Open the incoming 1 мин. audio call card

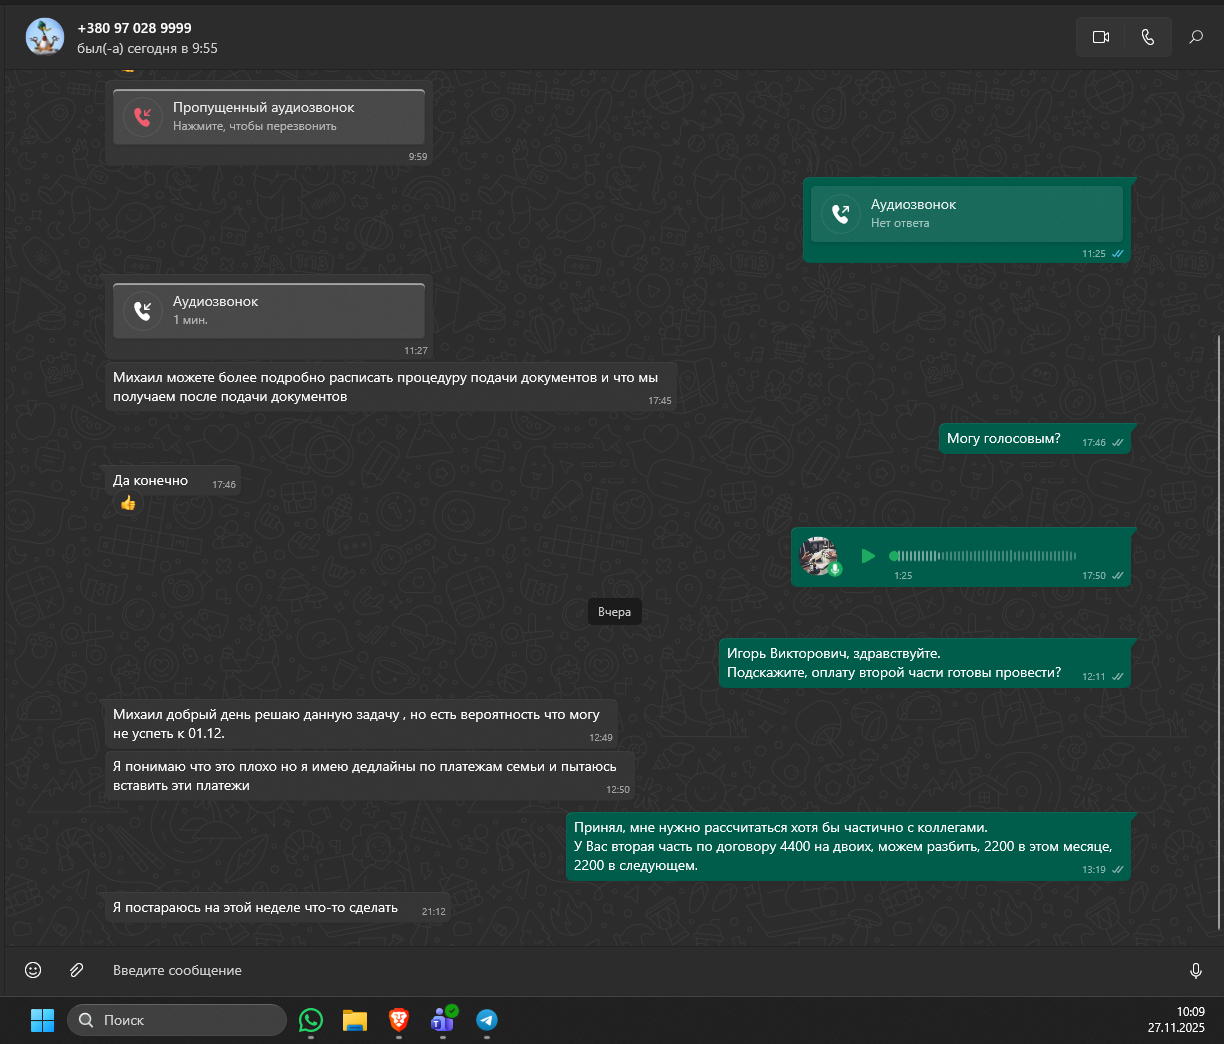(269, 310)
